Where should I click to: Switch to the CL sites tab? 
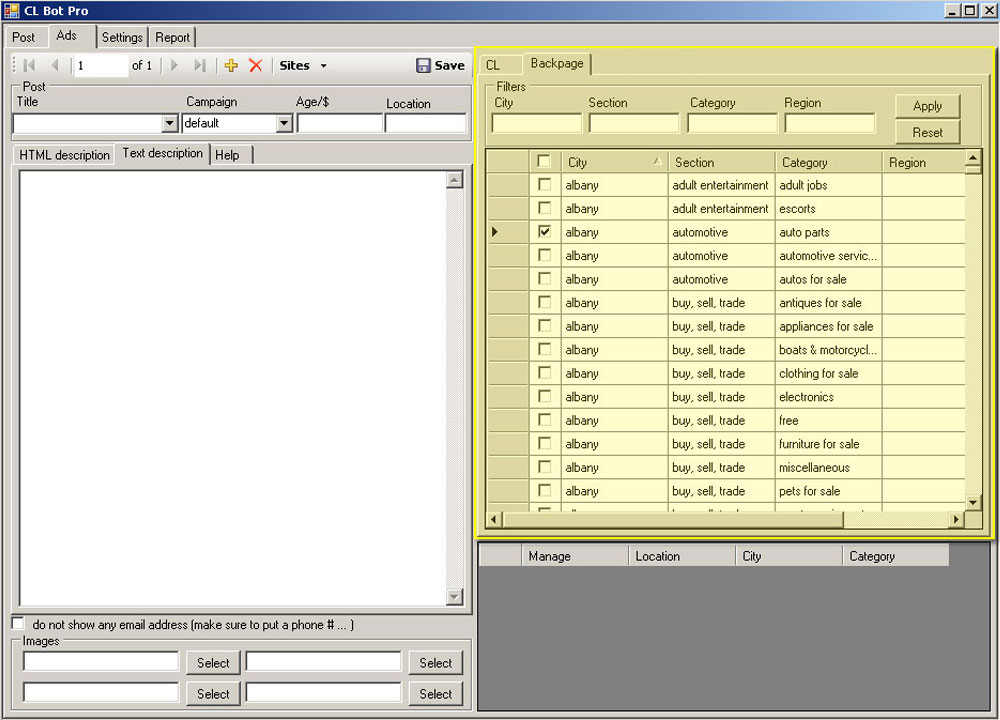(x=493, y=65)
